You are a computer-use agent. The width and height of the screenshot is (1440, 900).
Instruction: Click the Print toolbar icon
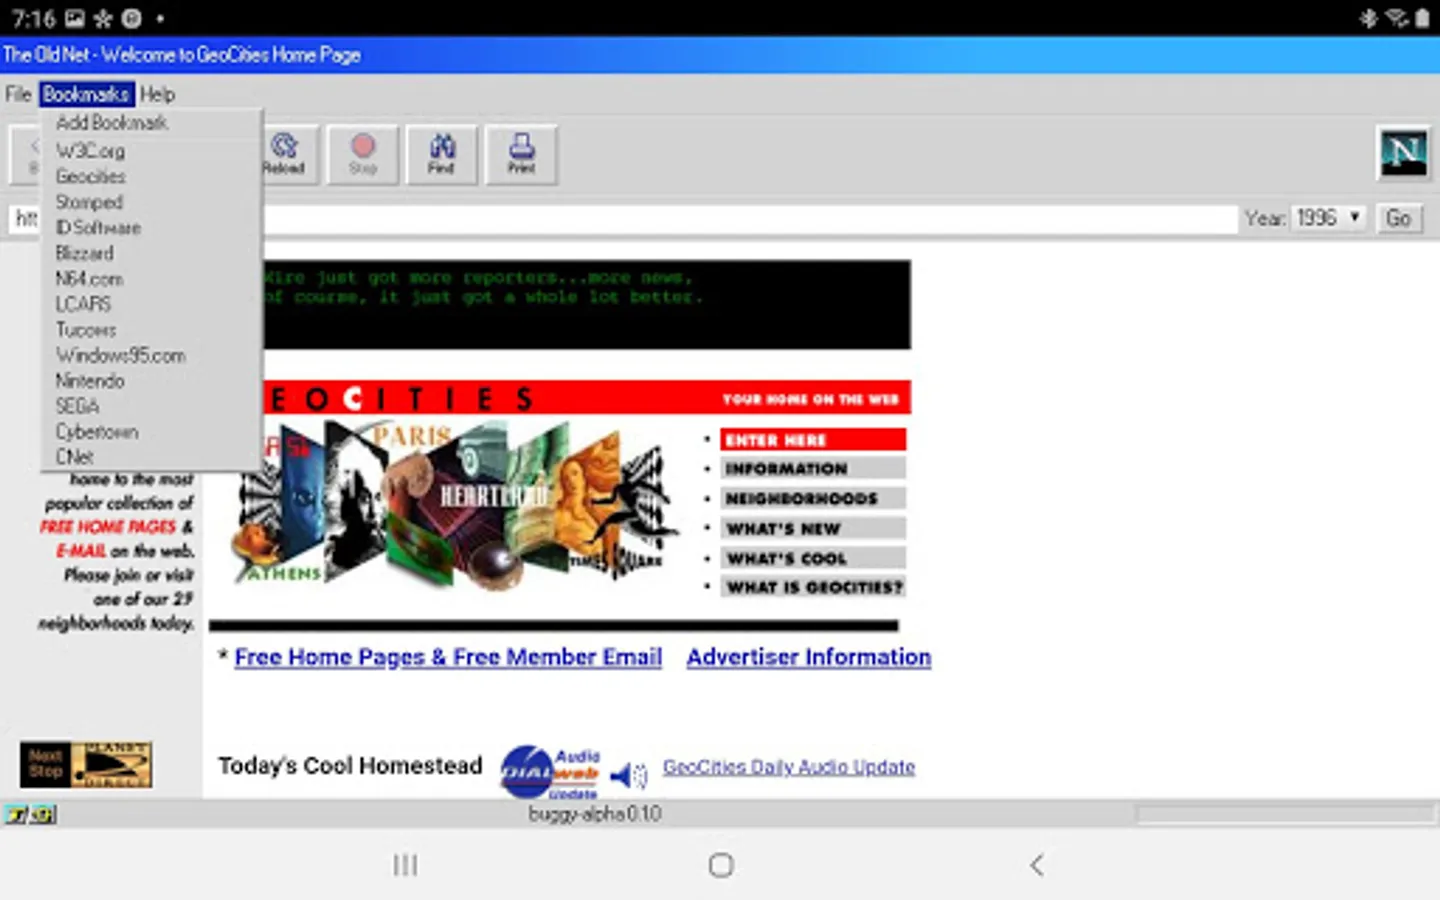(x=521, y=154)
